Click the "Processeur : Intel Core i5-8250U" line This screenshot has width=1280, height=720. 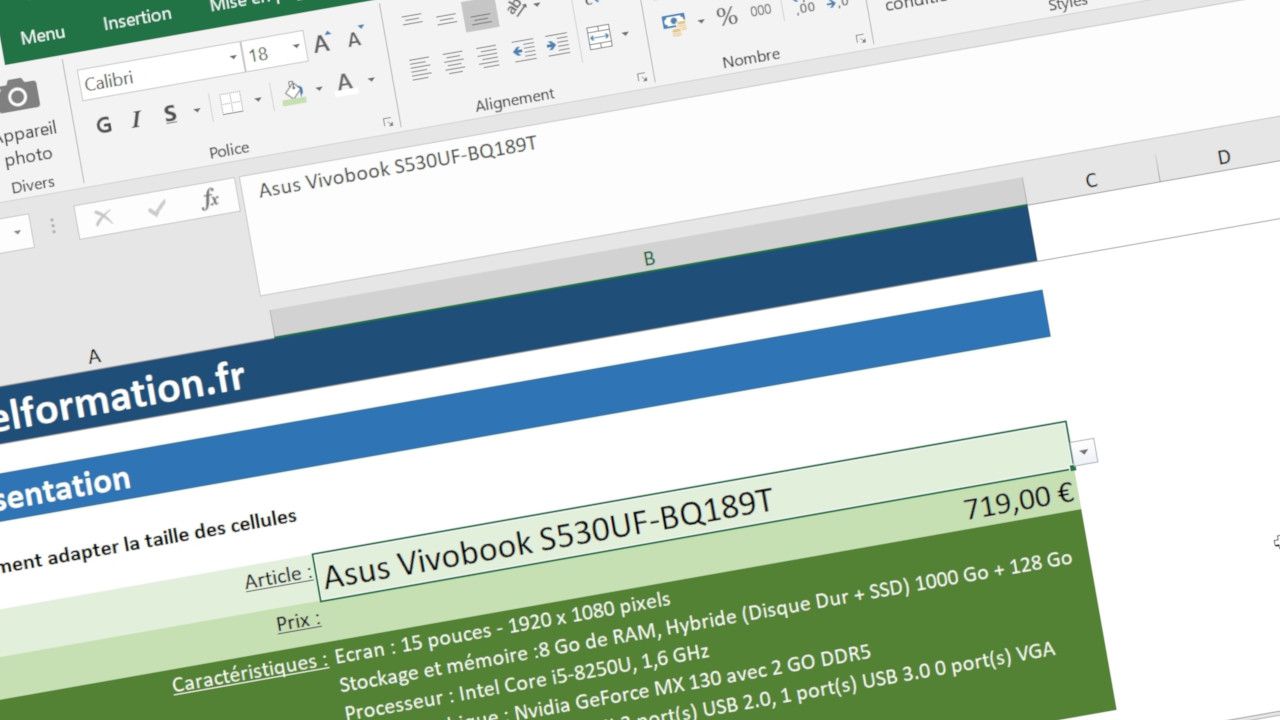click(527, 683)
